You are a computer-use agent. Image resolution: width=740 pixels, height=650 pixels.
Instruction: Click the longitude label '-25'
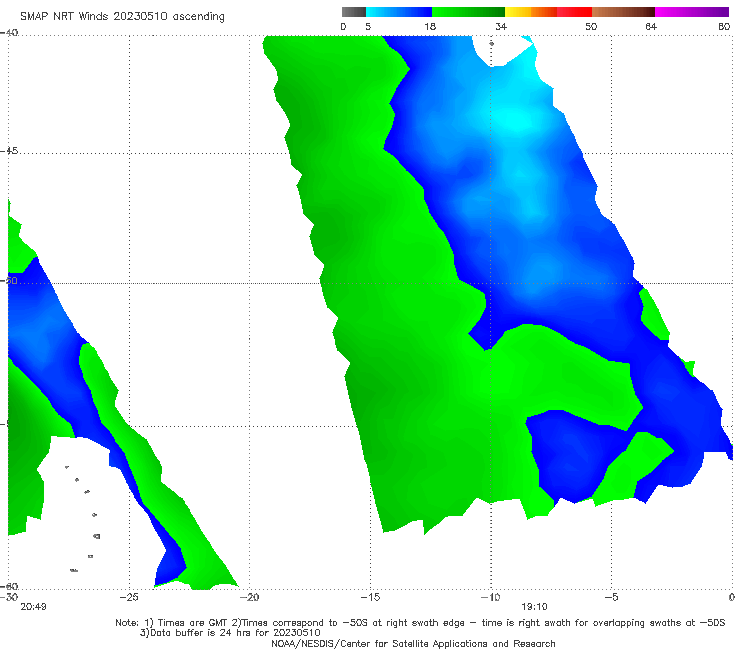tap(129, 597)
